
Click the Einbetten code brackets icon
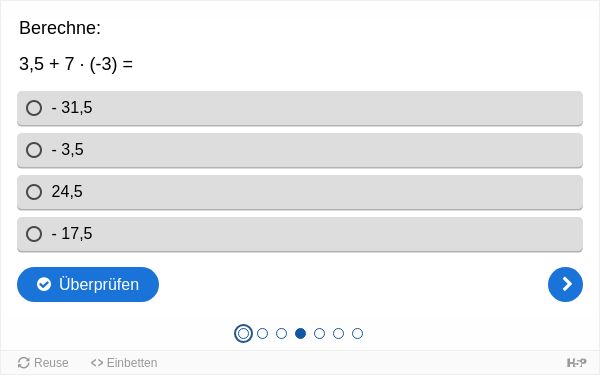coord(97,363)
